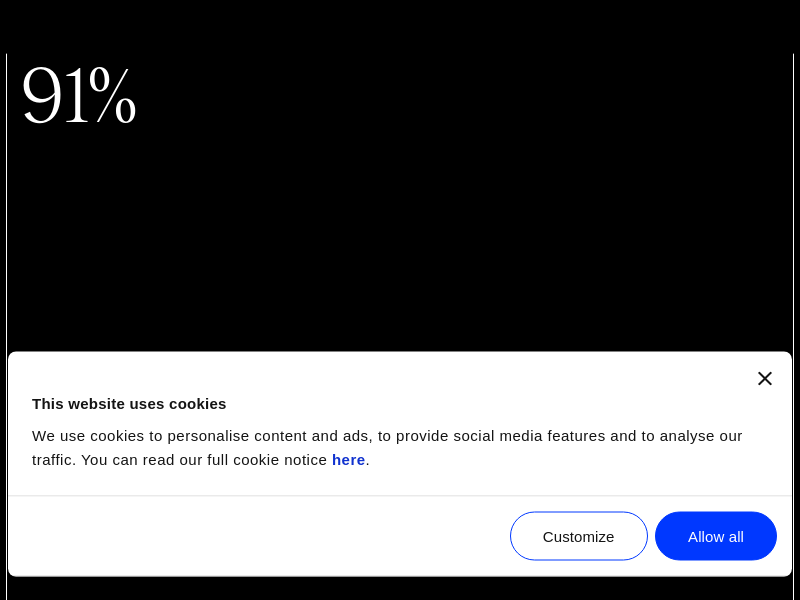800x600 pixels.
Task: Click the black strip below the cookie banner
Action: pyautogui.click(x=400, y=589)
